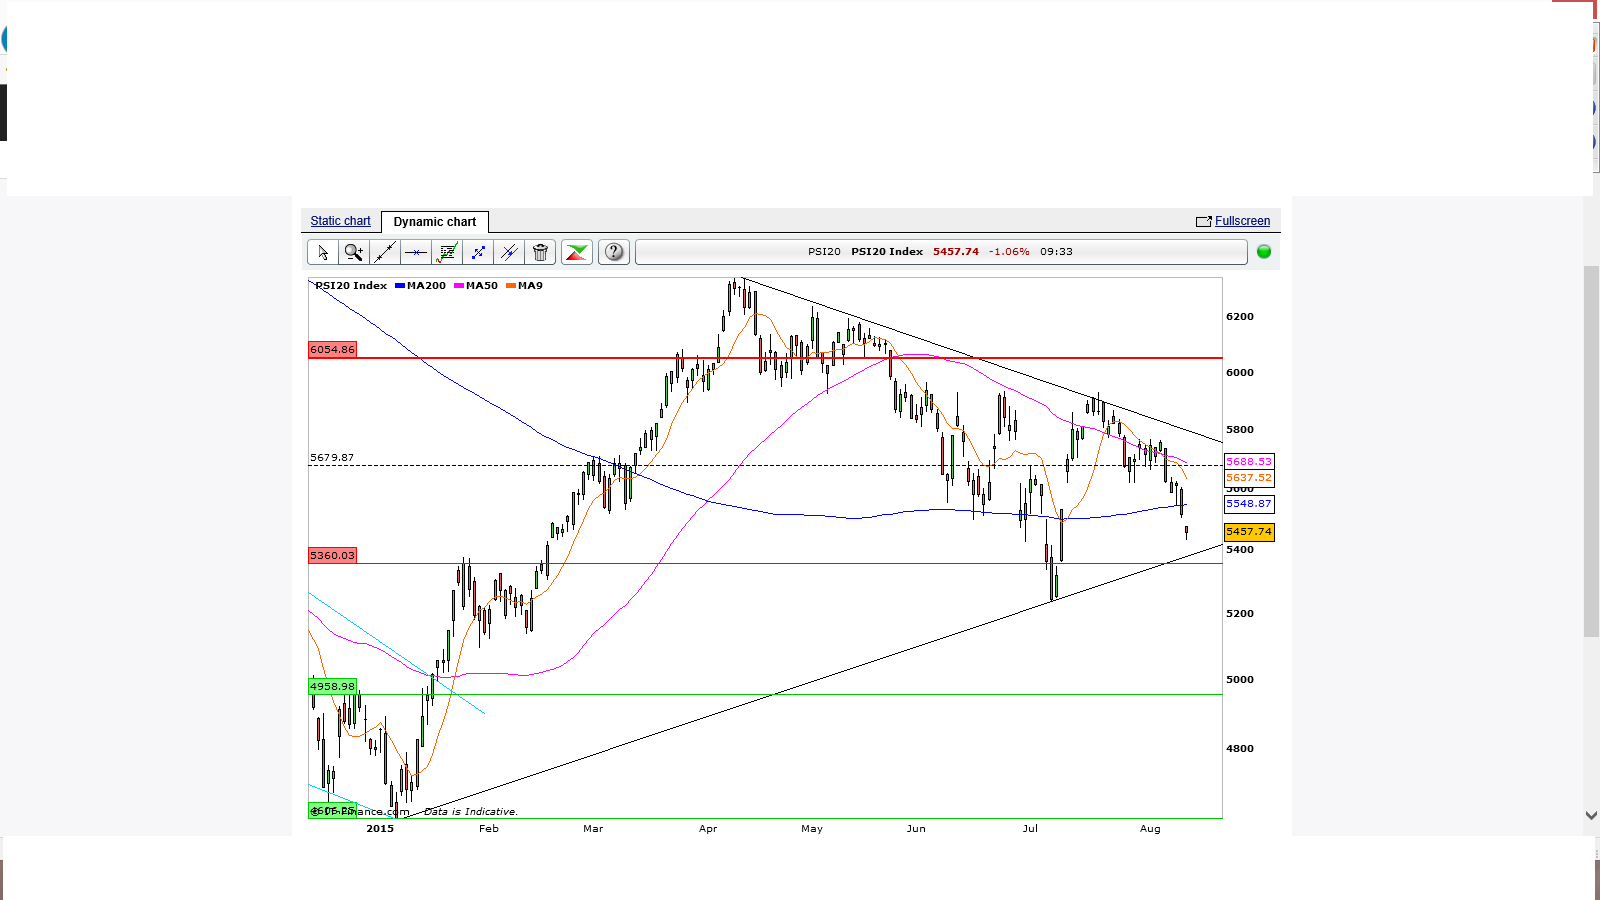The height and width of the screenshot is (900, 1600).
Task: Click the green live status indicator
Action: [1264, 252]
